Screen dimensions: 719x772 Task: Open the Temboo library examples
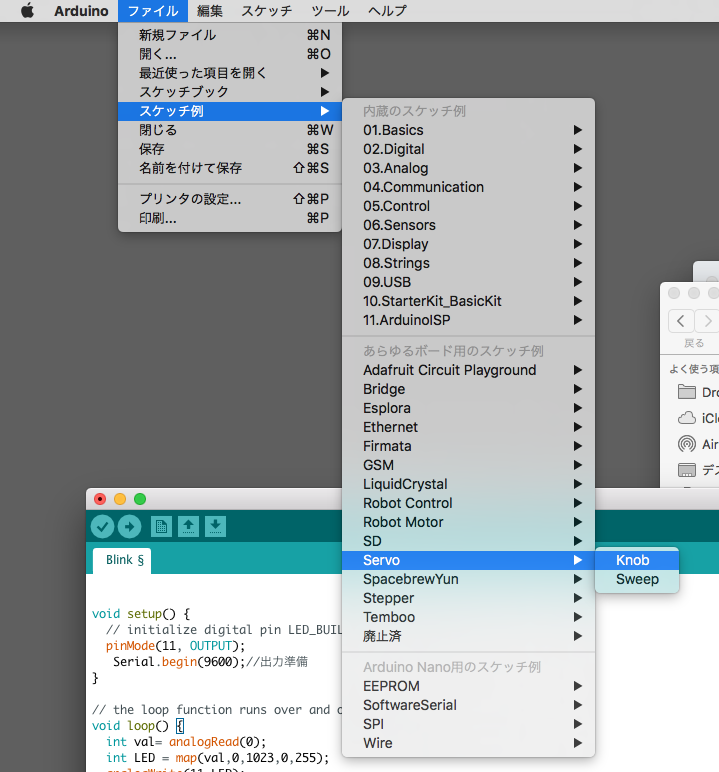point(468,617)
